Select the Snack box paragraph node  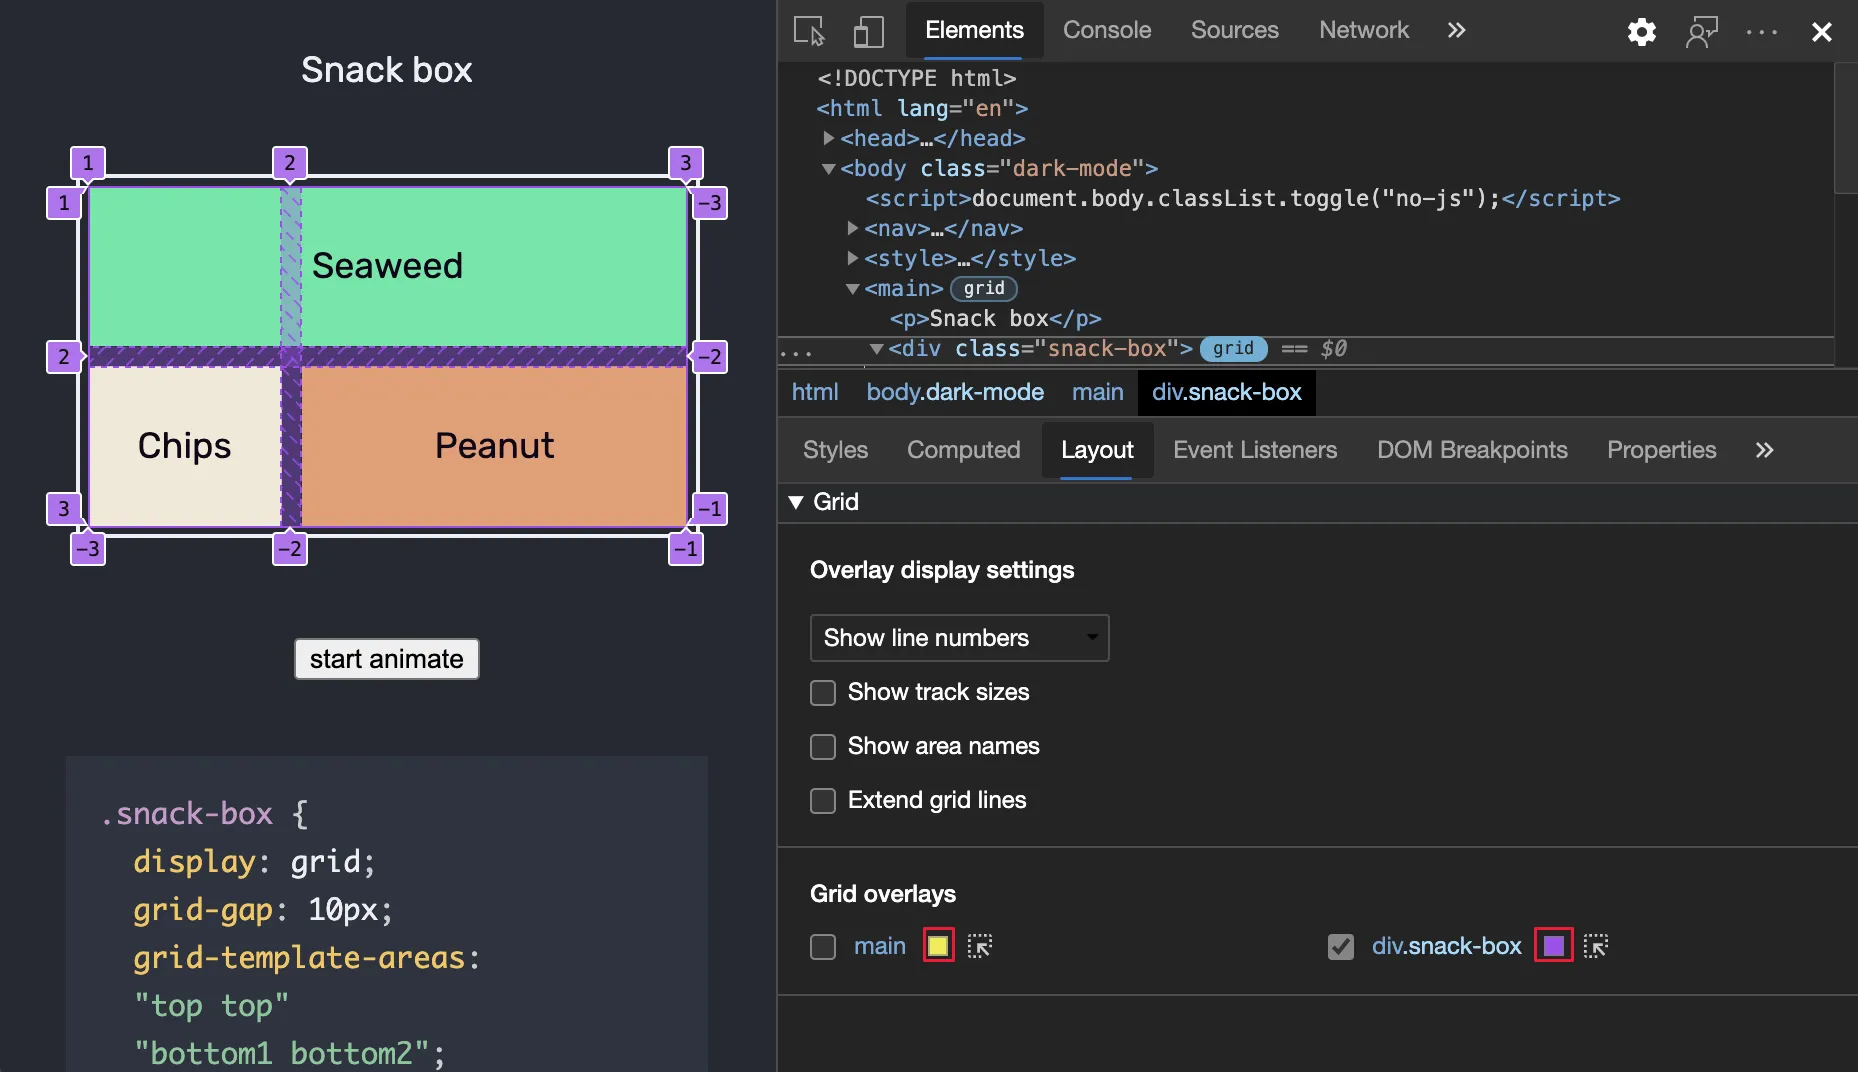point(995,318)
